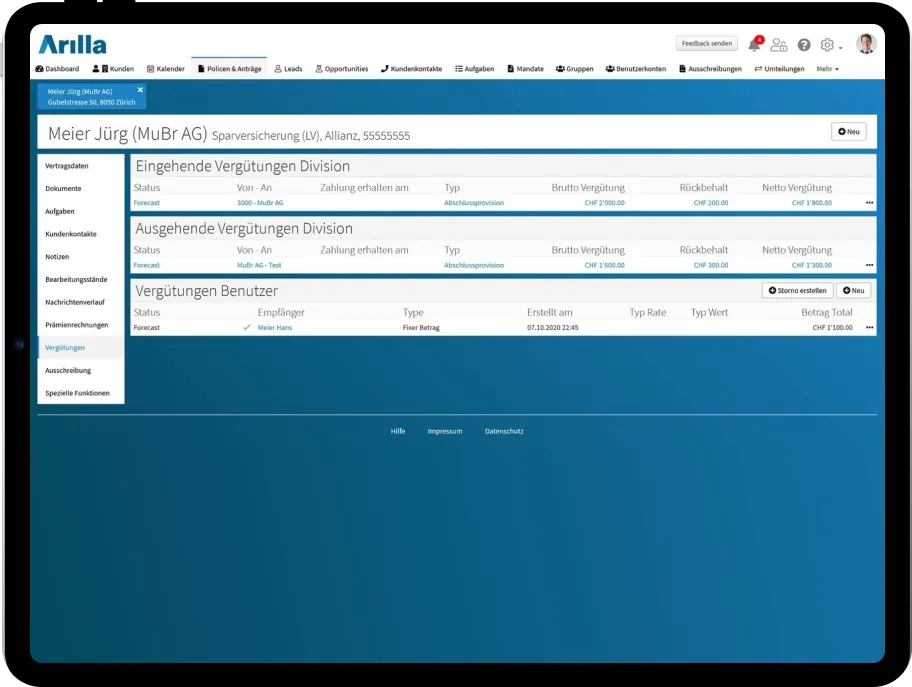Open the Impressum footer link
912x687 pixels.
click(445, 431)
